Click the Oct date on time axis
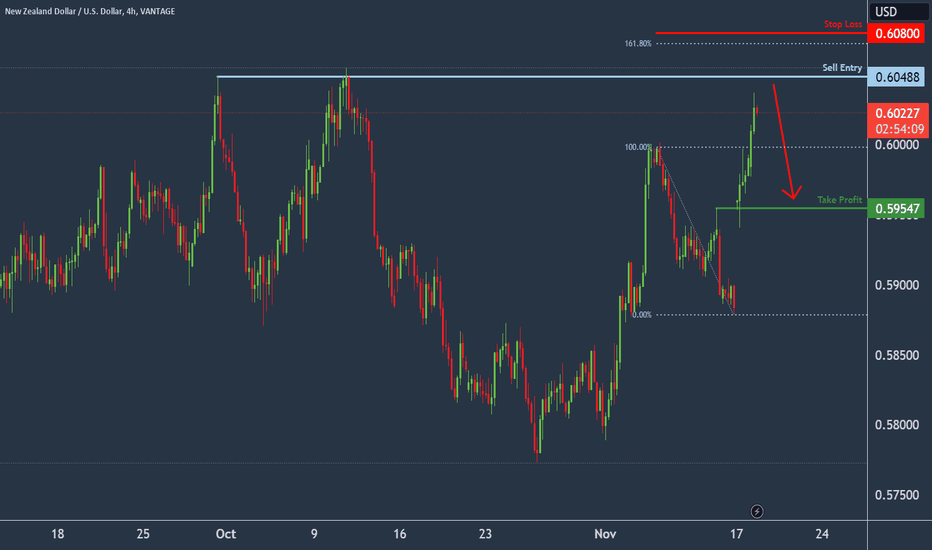The height and width of the screenshot is (550, 932). tap(226, 534)
